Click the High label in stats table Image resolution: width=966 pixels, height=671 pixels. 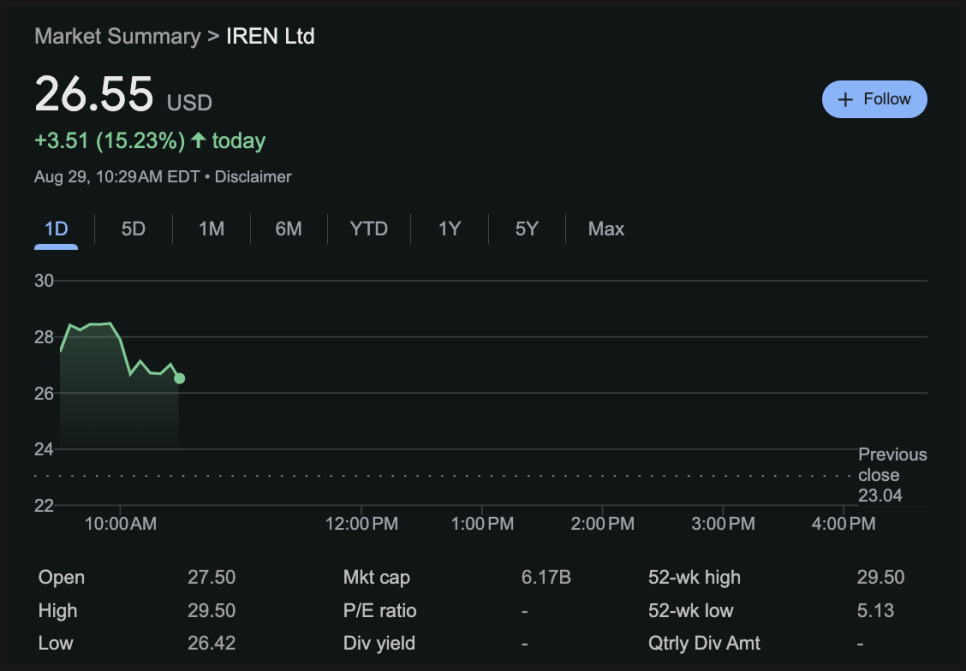57,611
